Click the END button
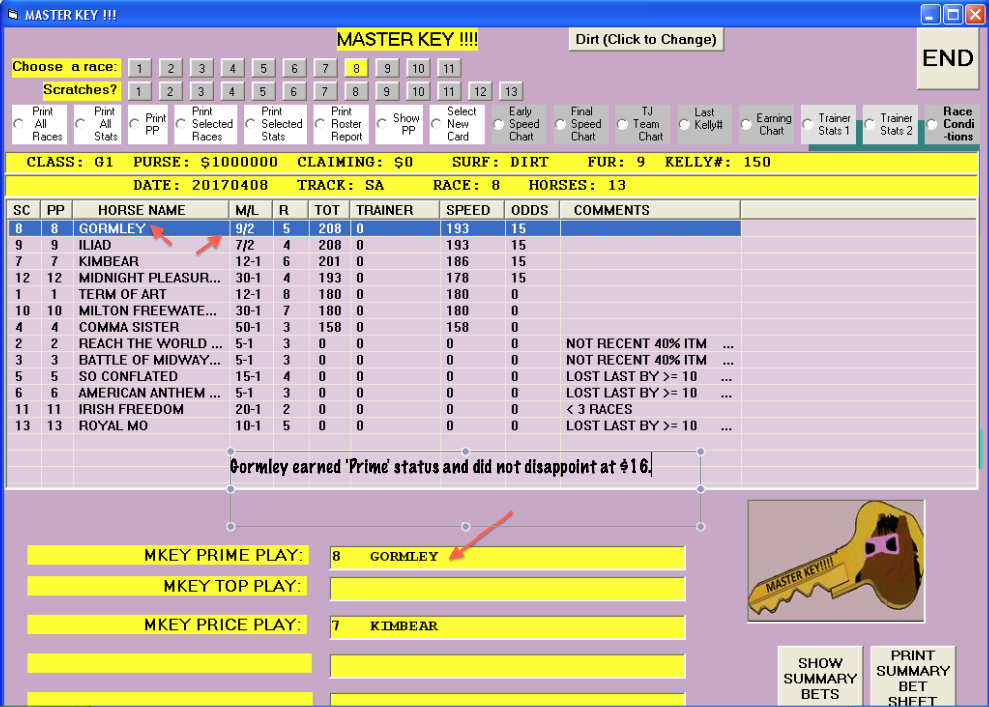The height and width of the screenshot is (707, 989). pyautogui.click(x=947, y=58)
